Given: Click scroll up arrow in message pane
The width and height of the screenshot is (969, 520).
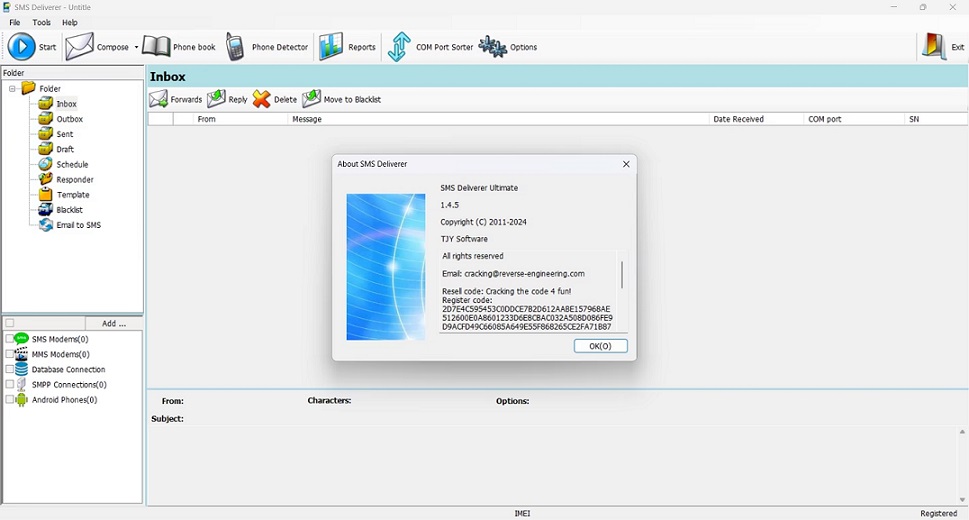Looking at the screenshot, I should click(962, 432).
